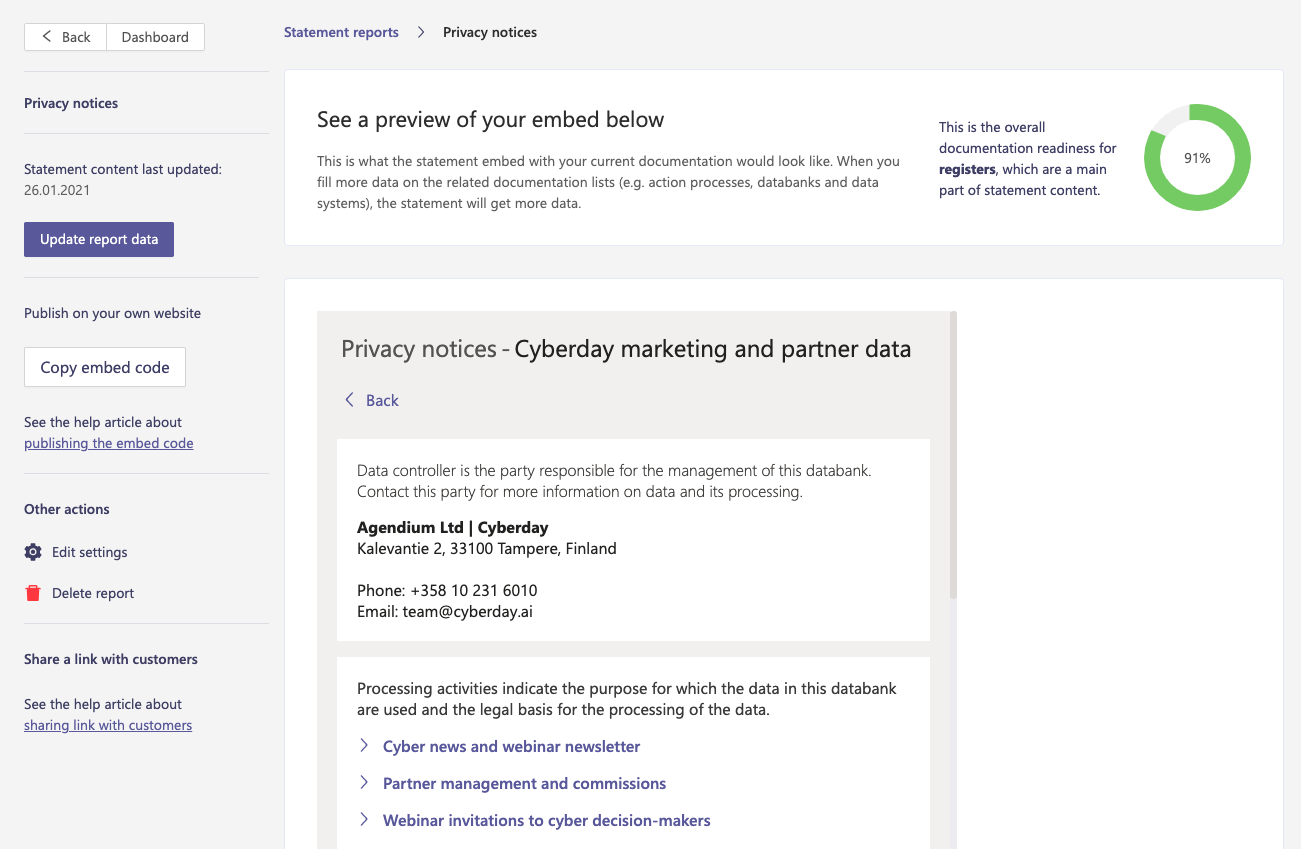This screenshot has height=849, width=1301.
Task: Open the Dashboard tab
Action: 155,37
